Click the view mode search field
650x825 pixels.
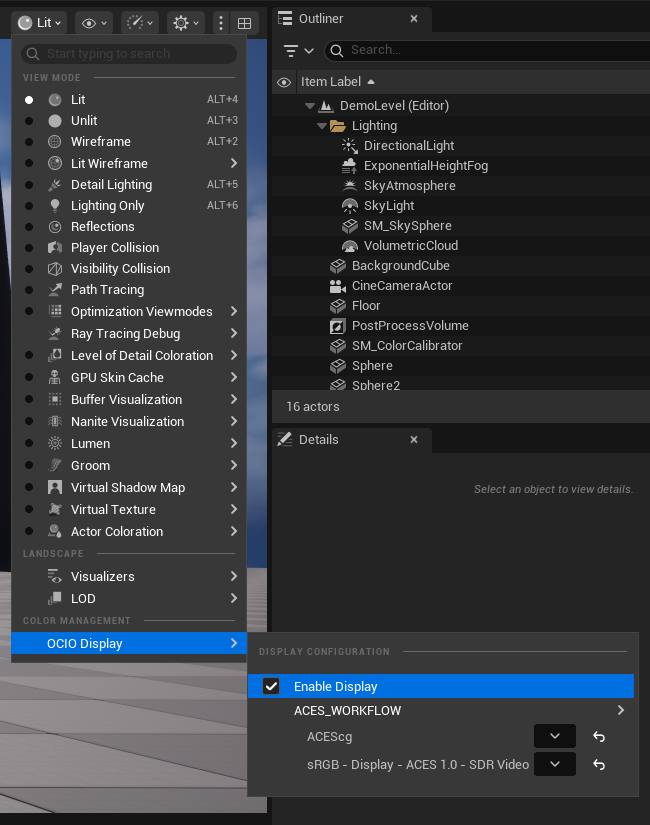tap(129, 54)
